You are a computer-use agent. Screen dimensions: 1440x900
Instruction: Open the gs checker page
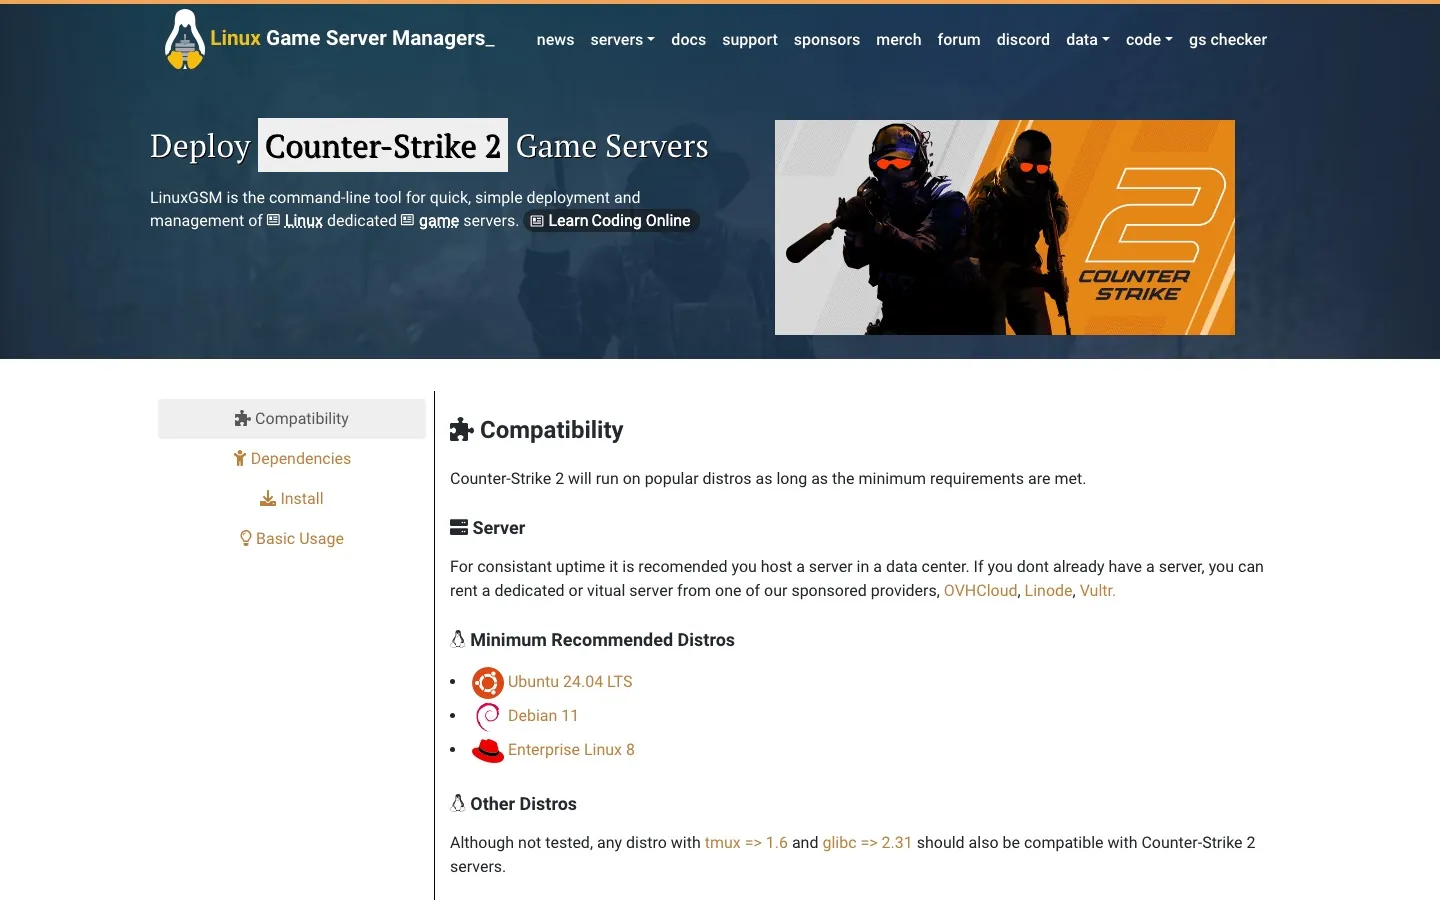tap(1228, 40)
